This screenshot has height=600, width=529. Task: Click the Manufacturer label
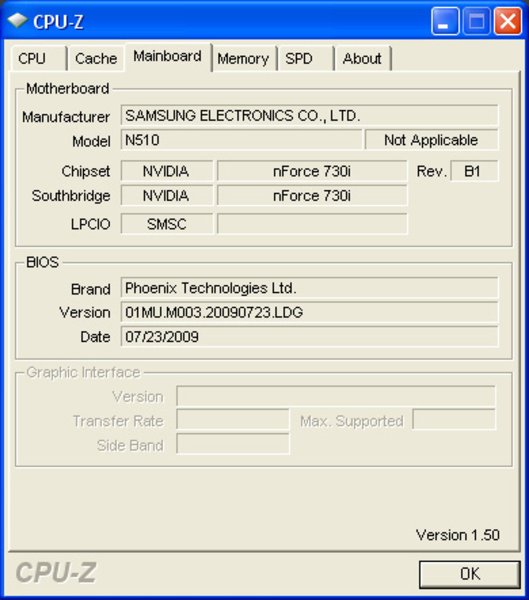coord(66,117)
